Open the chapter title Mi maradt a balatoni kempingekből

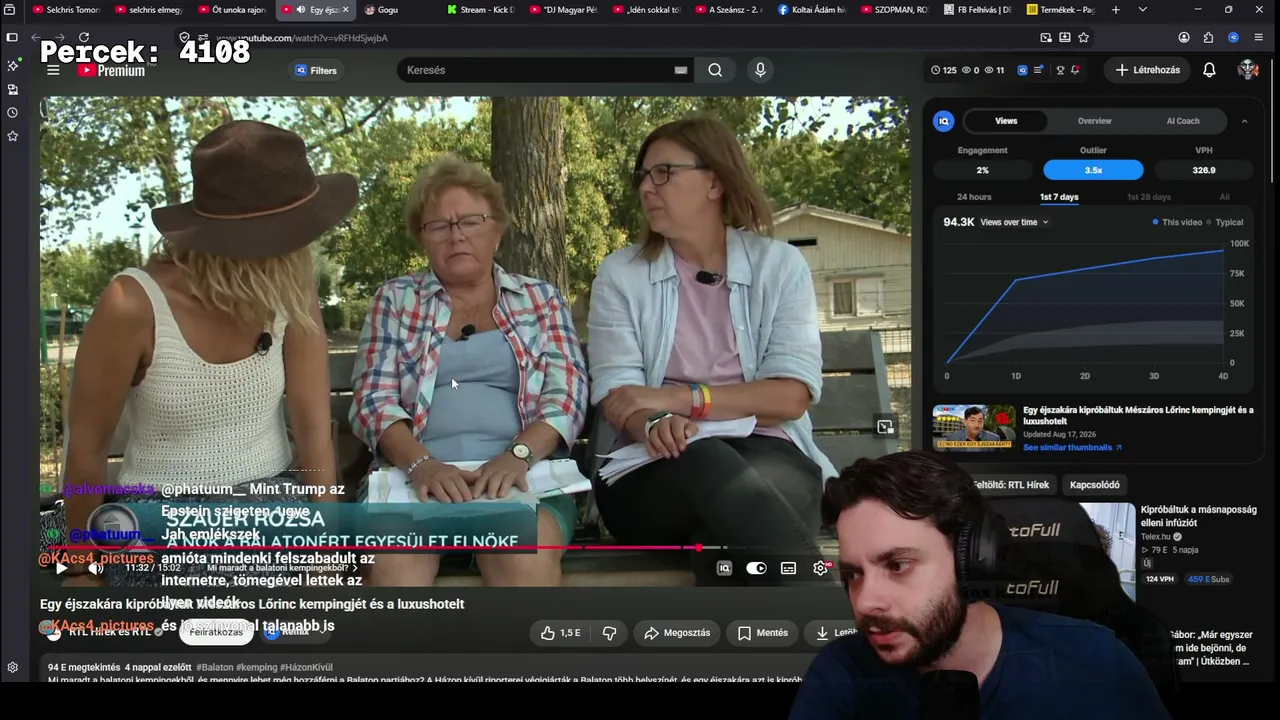tap(282, 568)
